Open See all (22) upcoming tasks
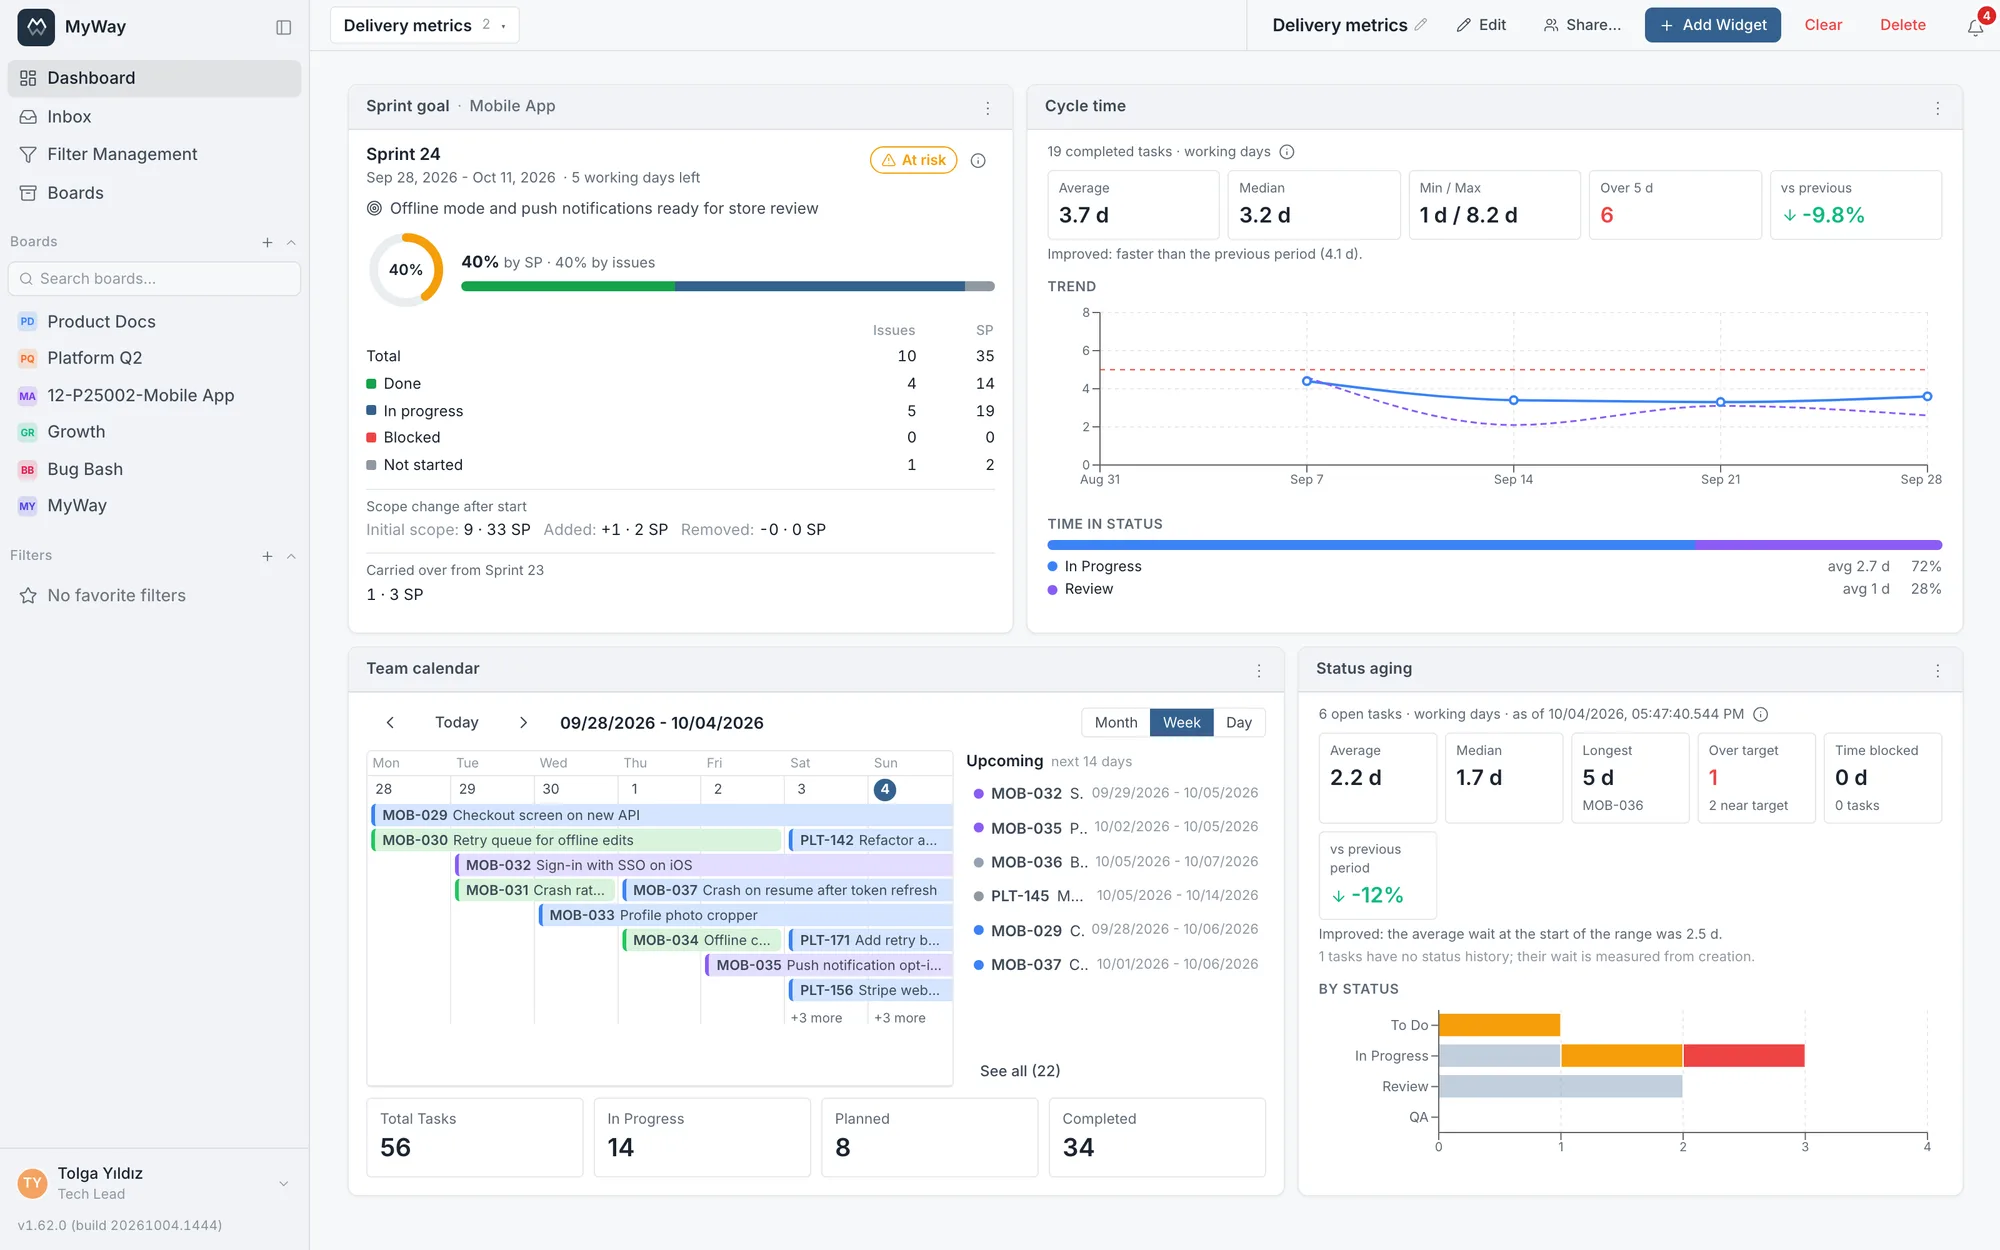 pos(1020,1071)
